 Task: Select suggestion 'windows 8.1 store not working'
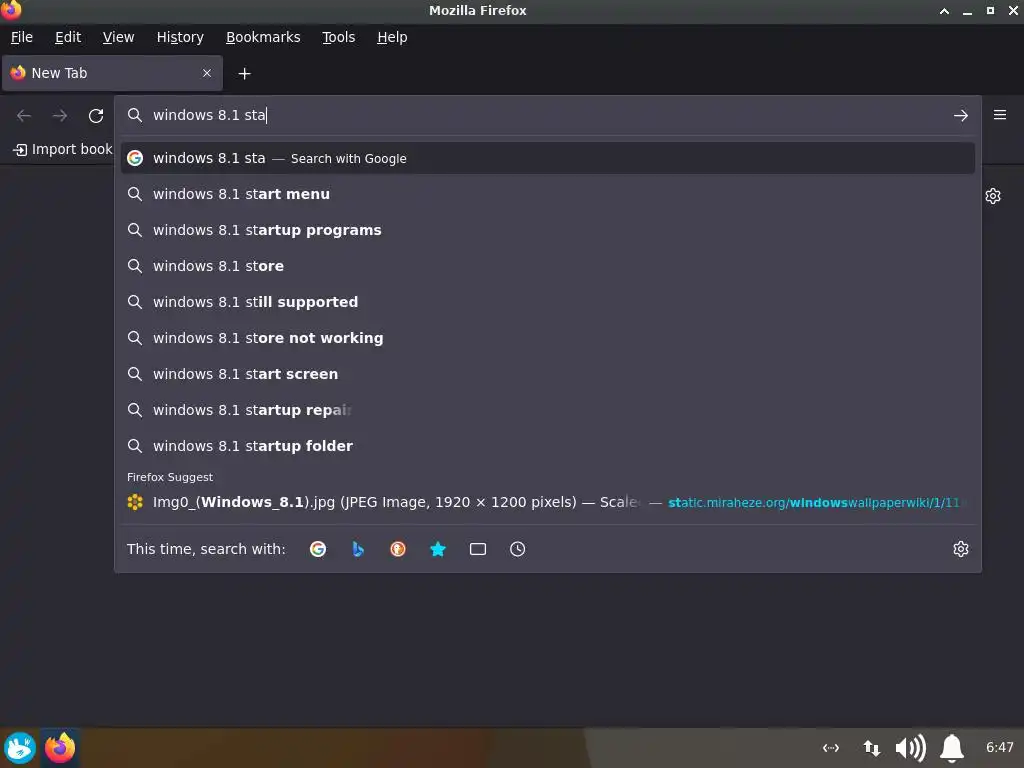coord(547,338)
